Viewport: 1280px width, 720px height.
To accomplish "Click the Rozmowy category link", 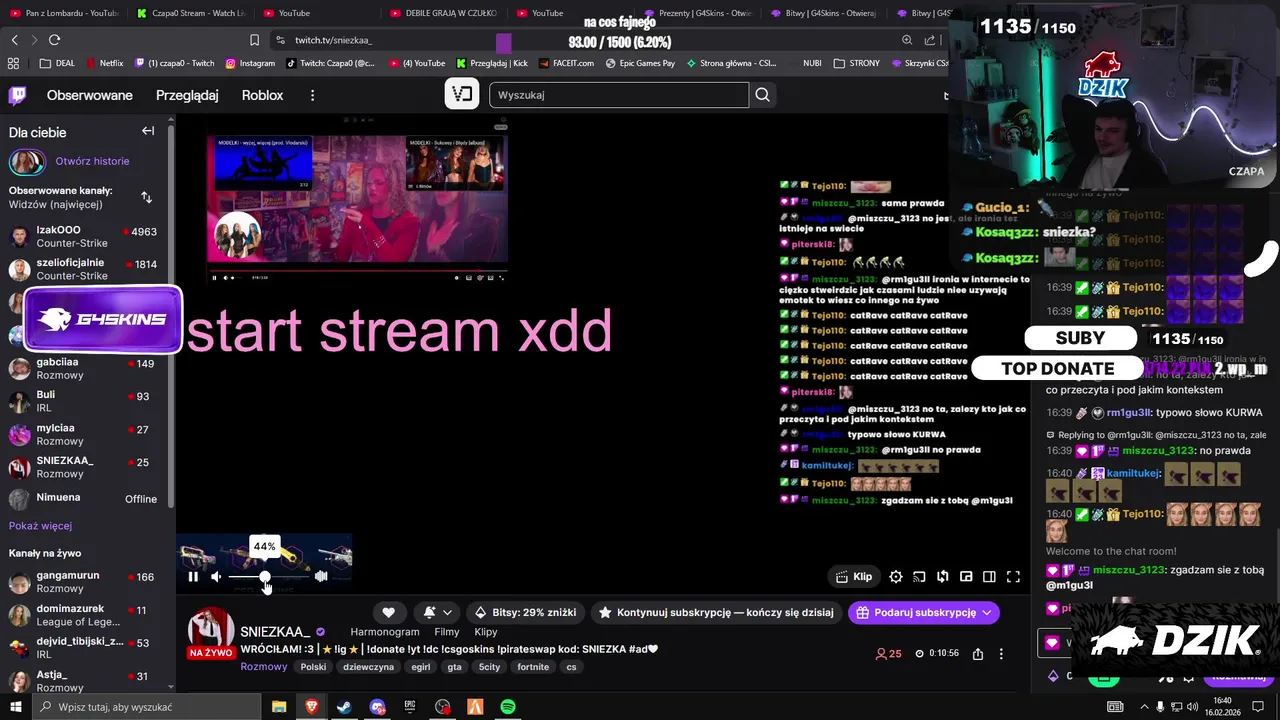I will (263, 666).
